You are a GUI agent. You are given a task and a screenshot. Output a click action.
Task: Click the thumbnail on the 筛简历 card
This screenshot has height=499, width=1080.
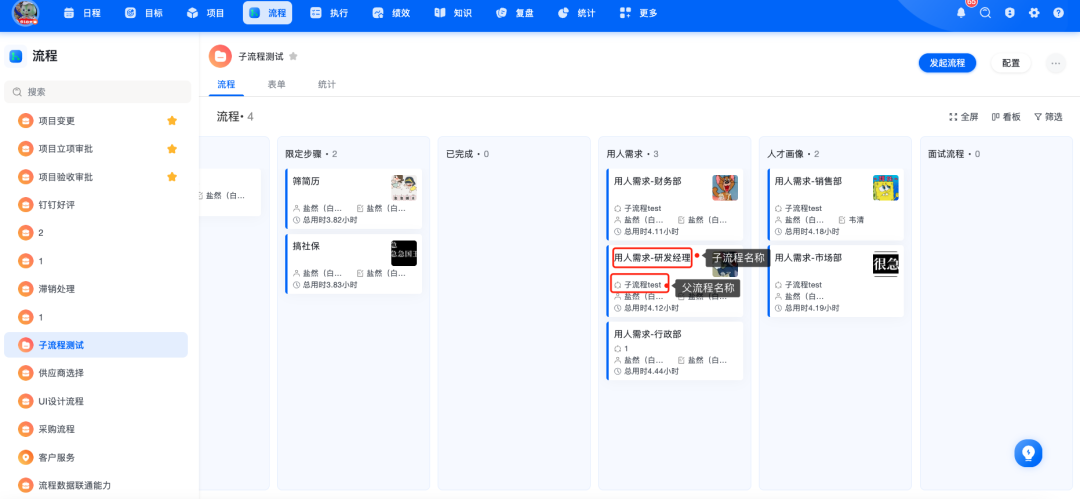(404, 187)
